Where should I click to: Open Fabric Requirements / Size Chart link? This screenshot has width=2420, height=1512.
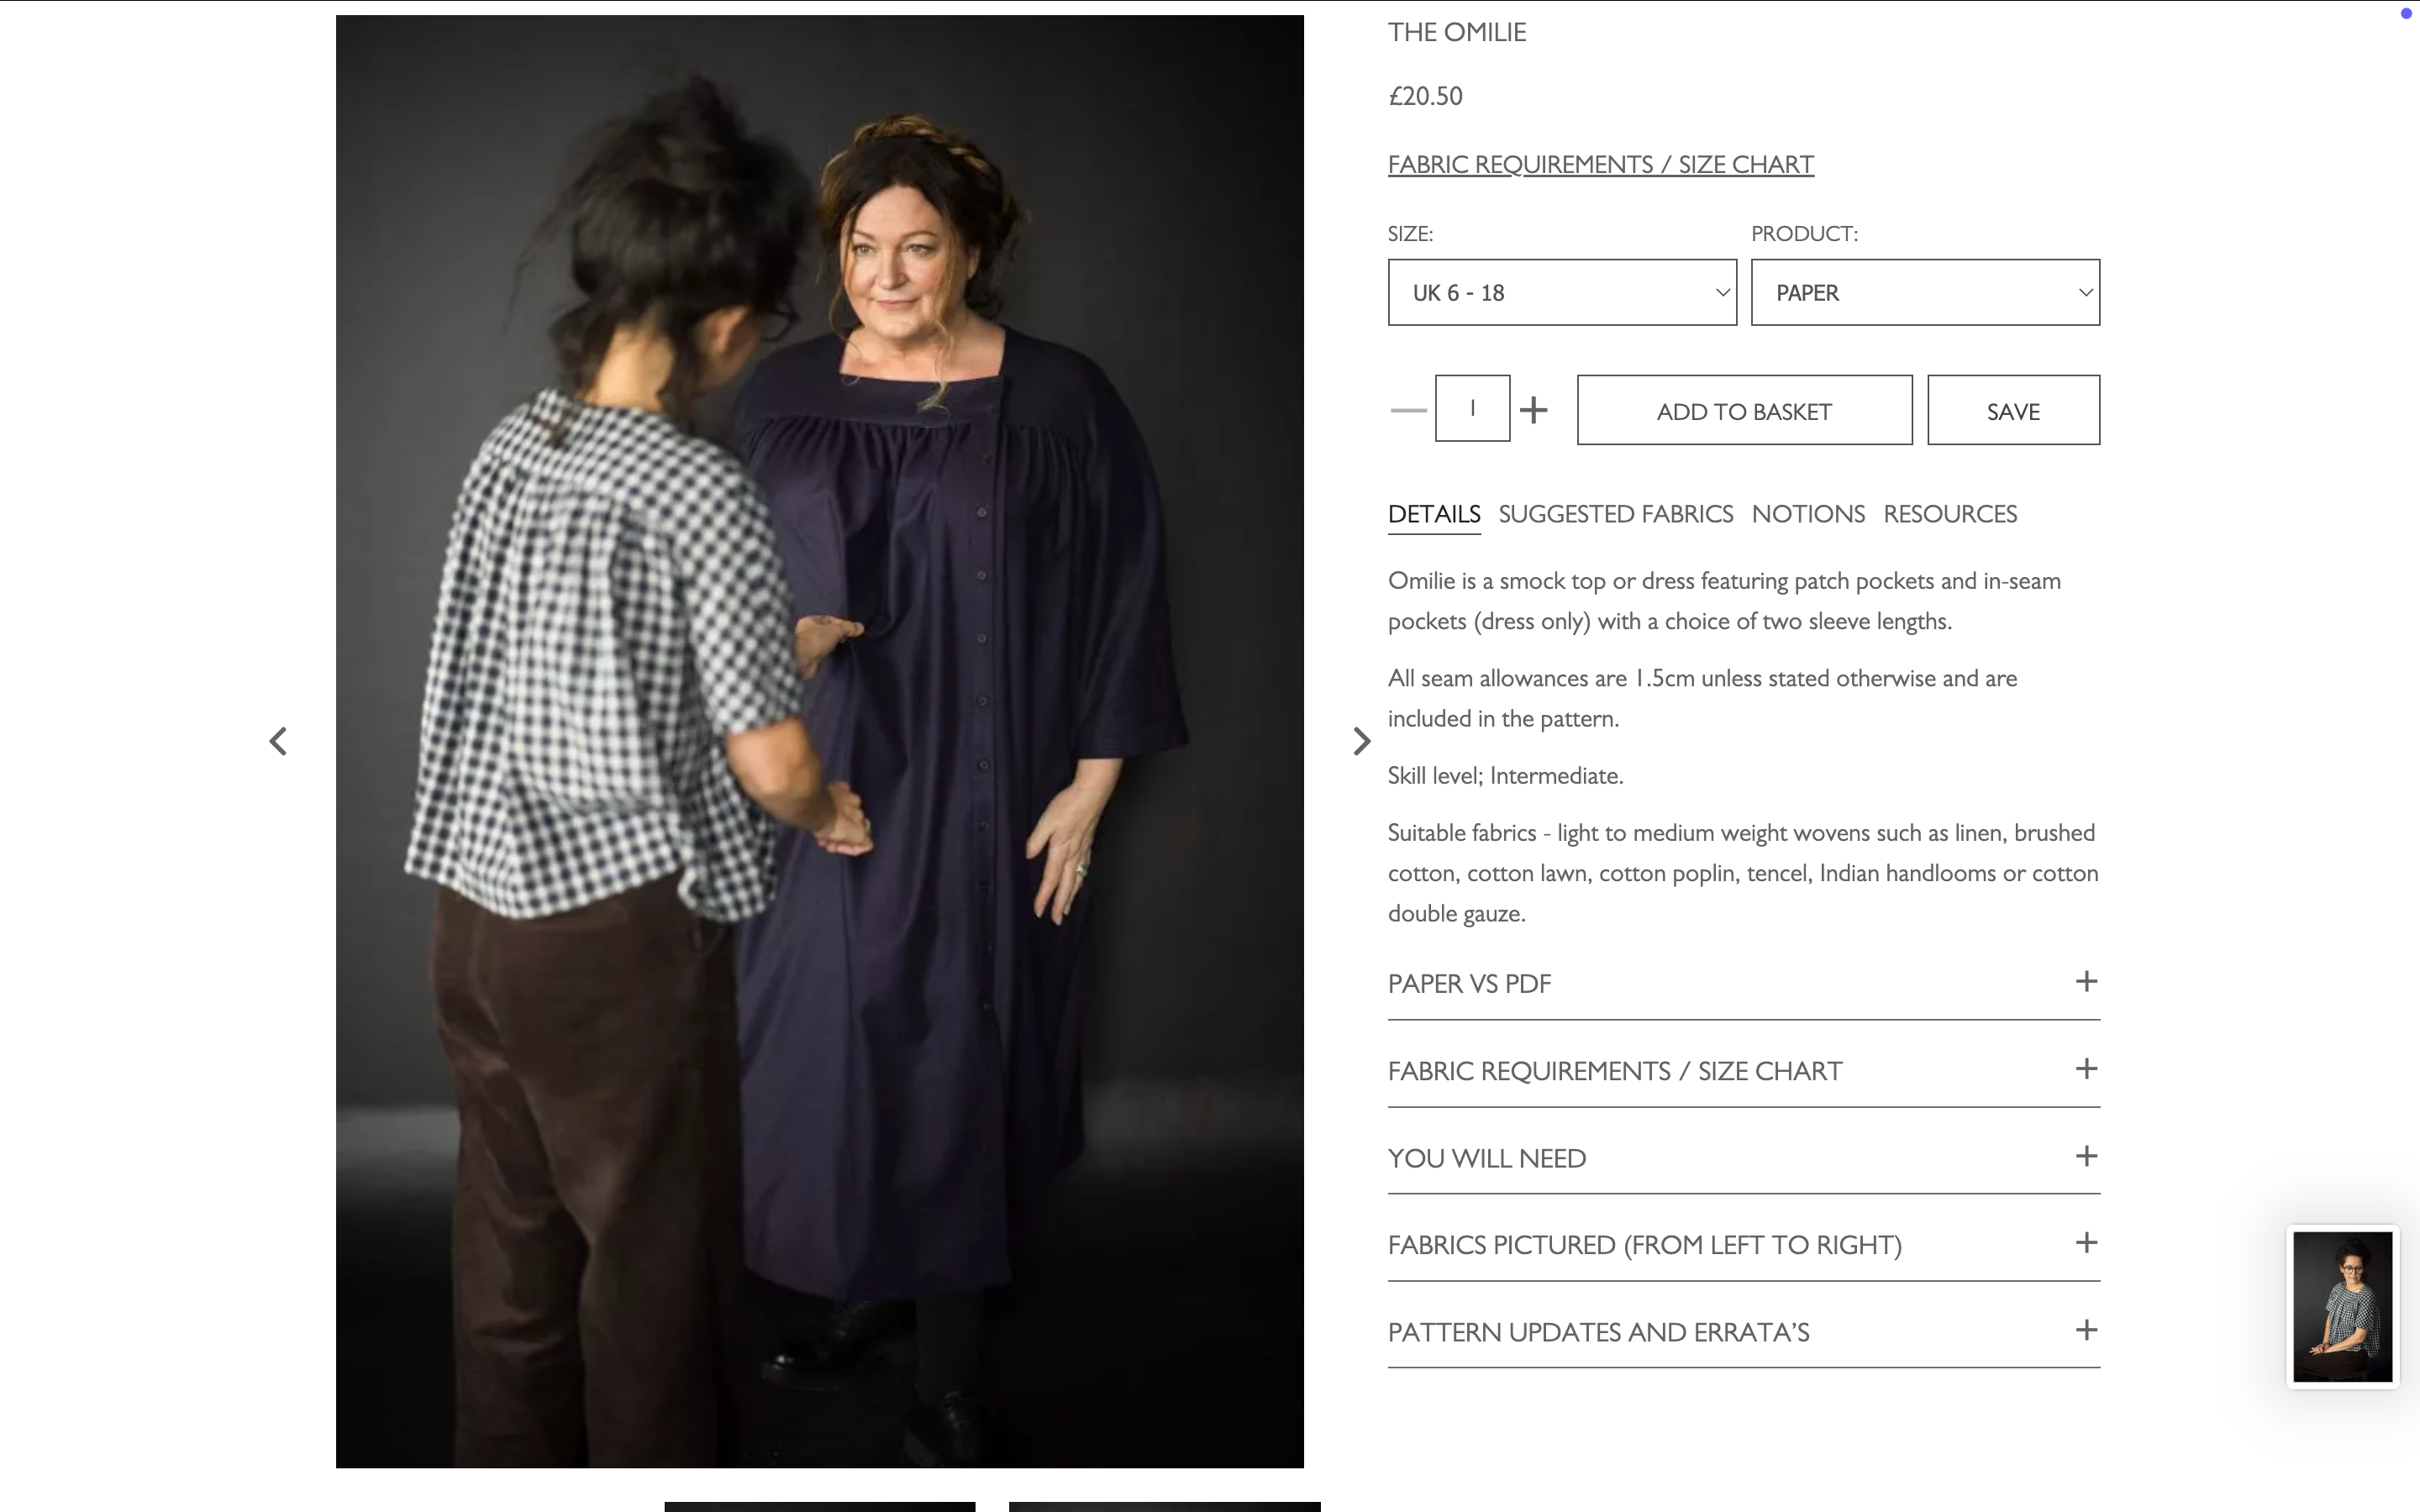(1600, 164)
